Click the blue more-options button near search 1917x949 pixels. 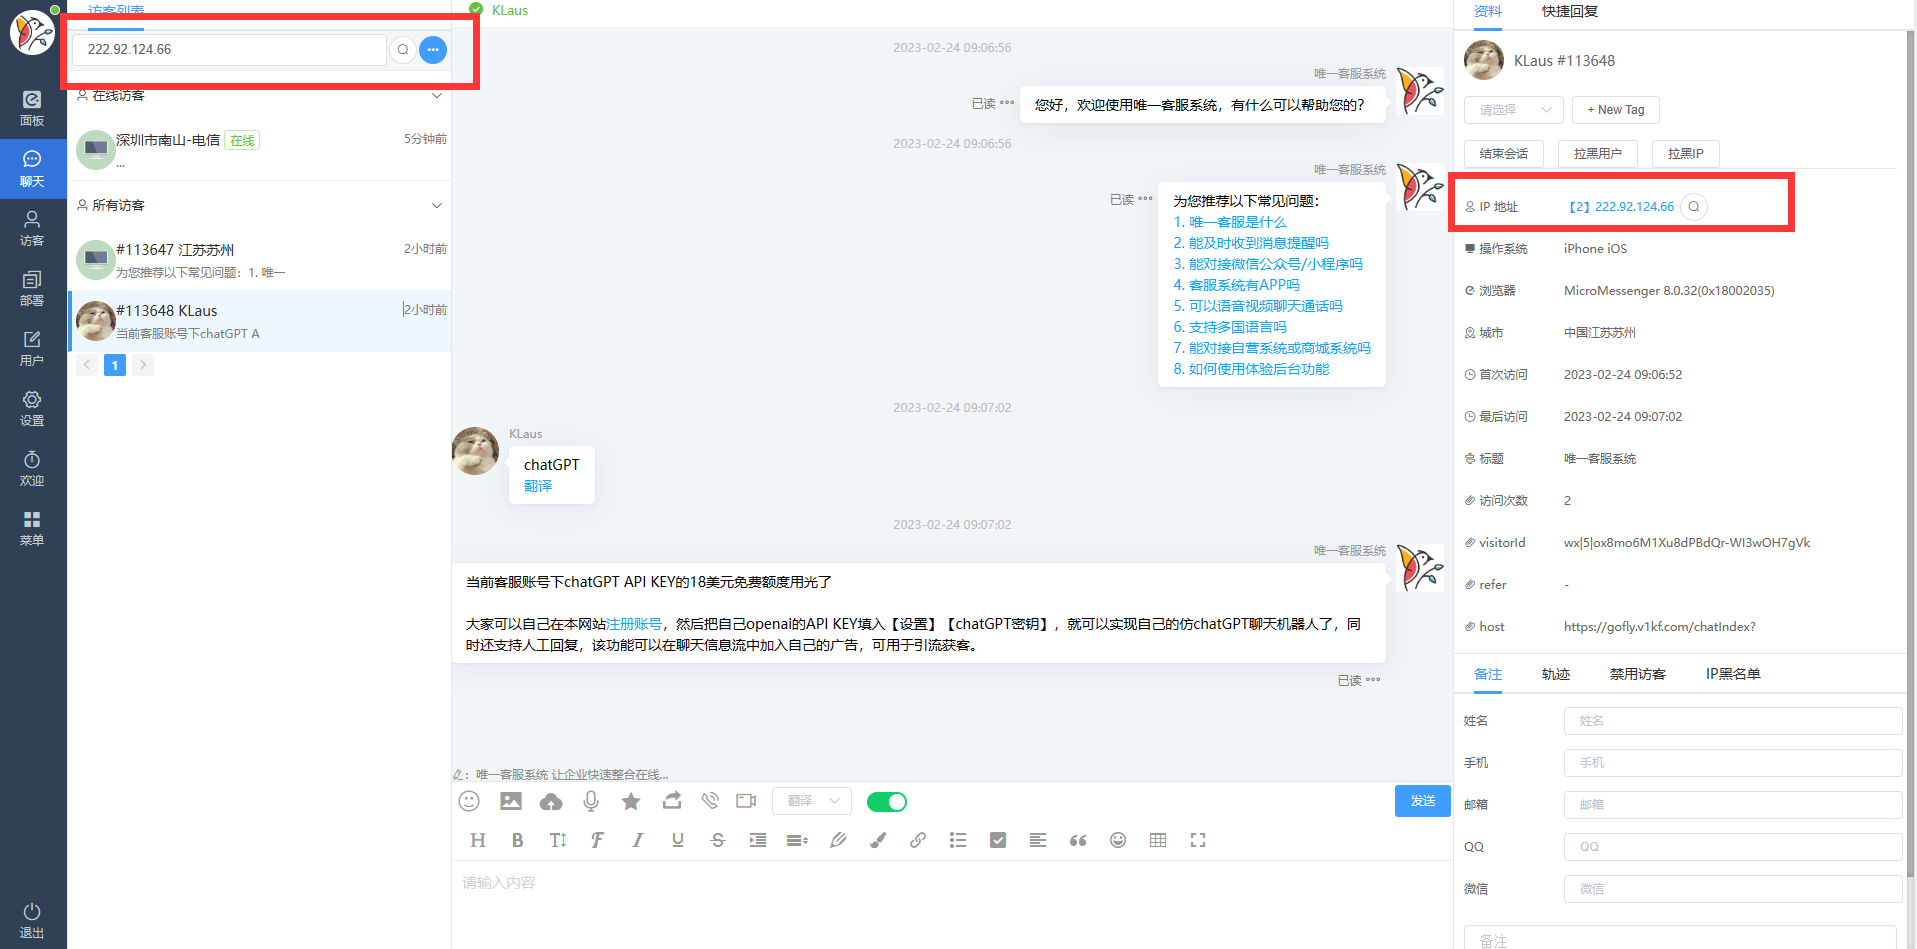(x=433, y=49)
